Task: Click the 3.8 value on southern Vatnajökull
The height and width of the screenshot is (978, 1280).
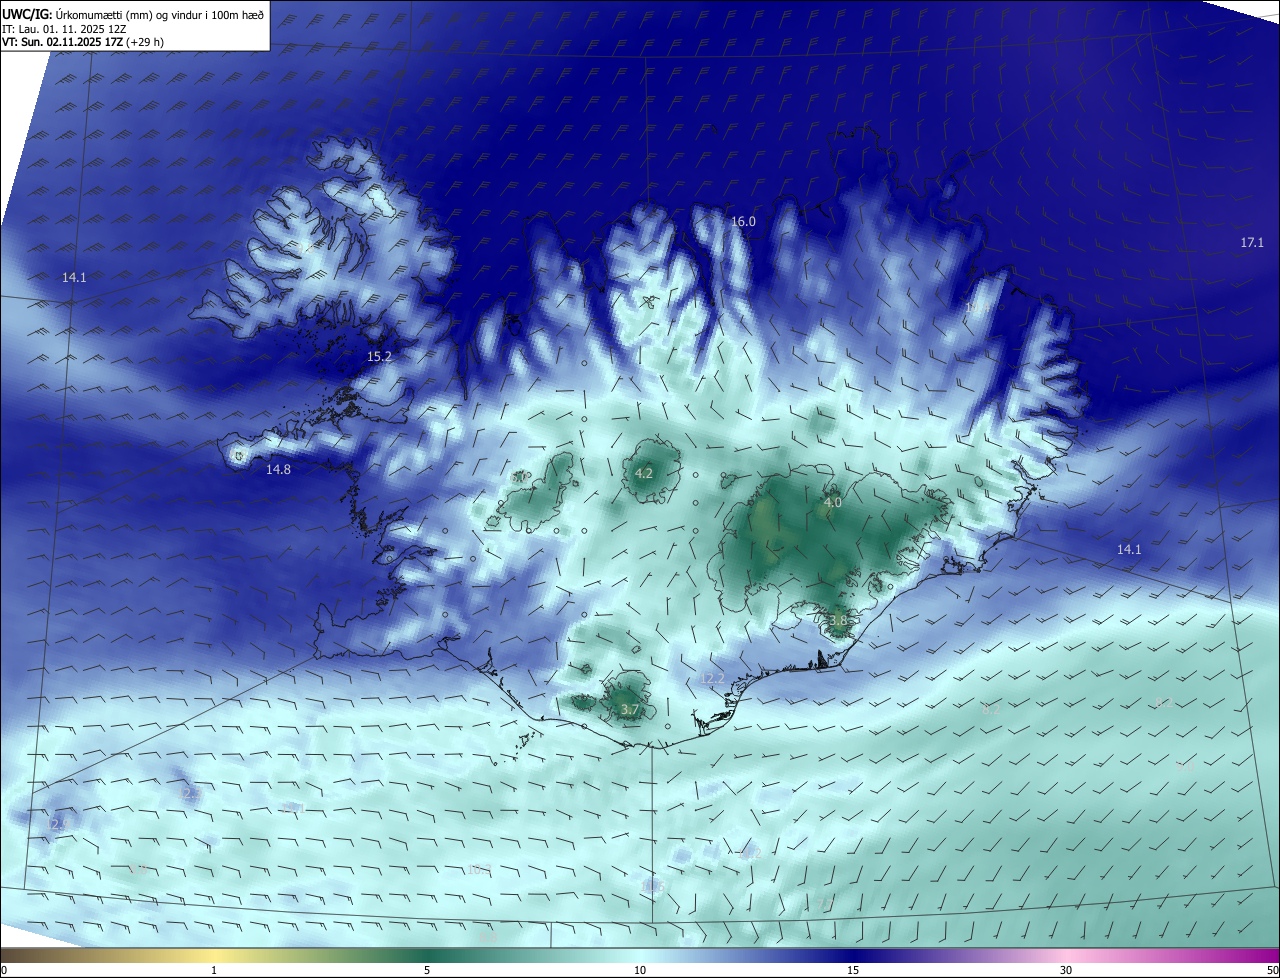Action: (838, 621)
